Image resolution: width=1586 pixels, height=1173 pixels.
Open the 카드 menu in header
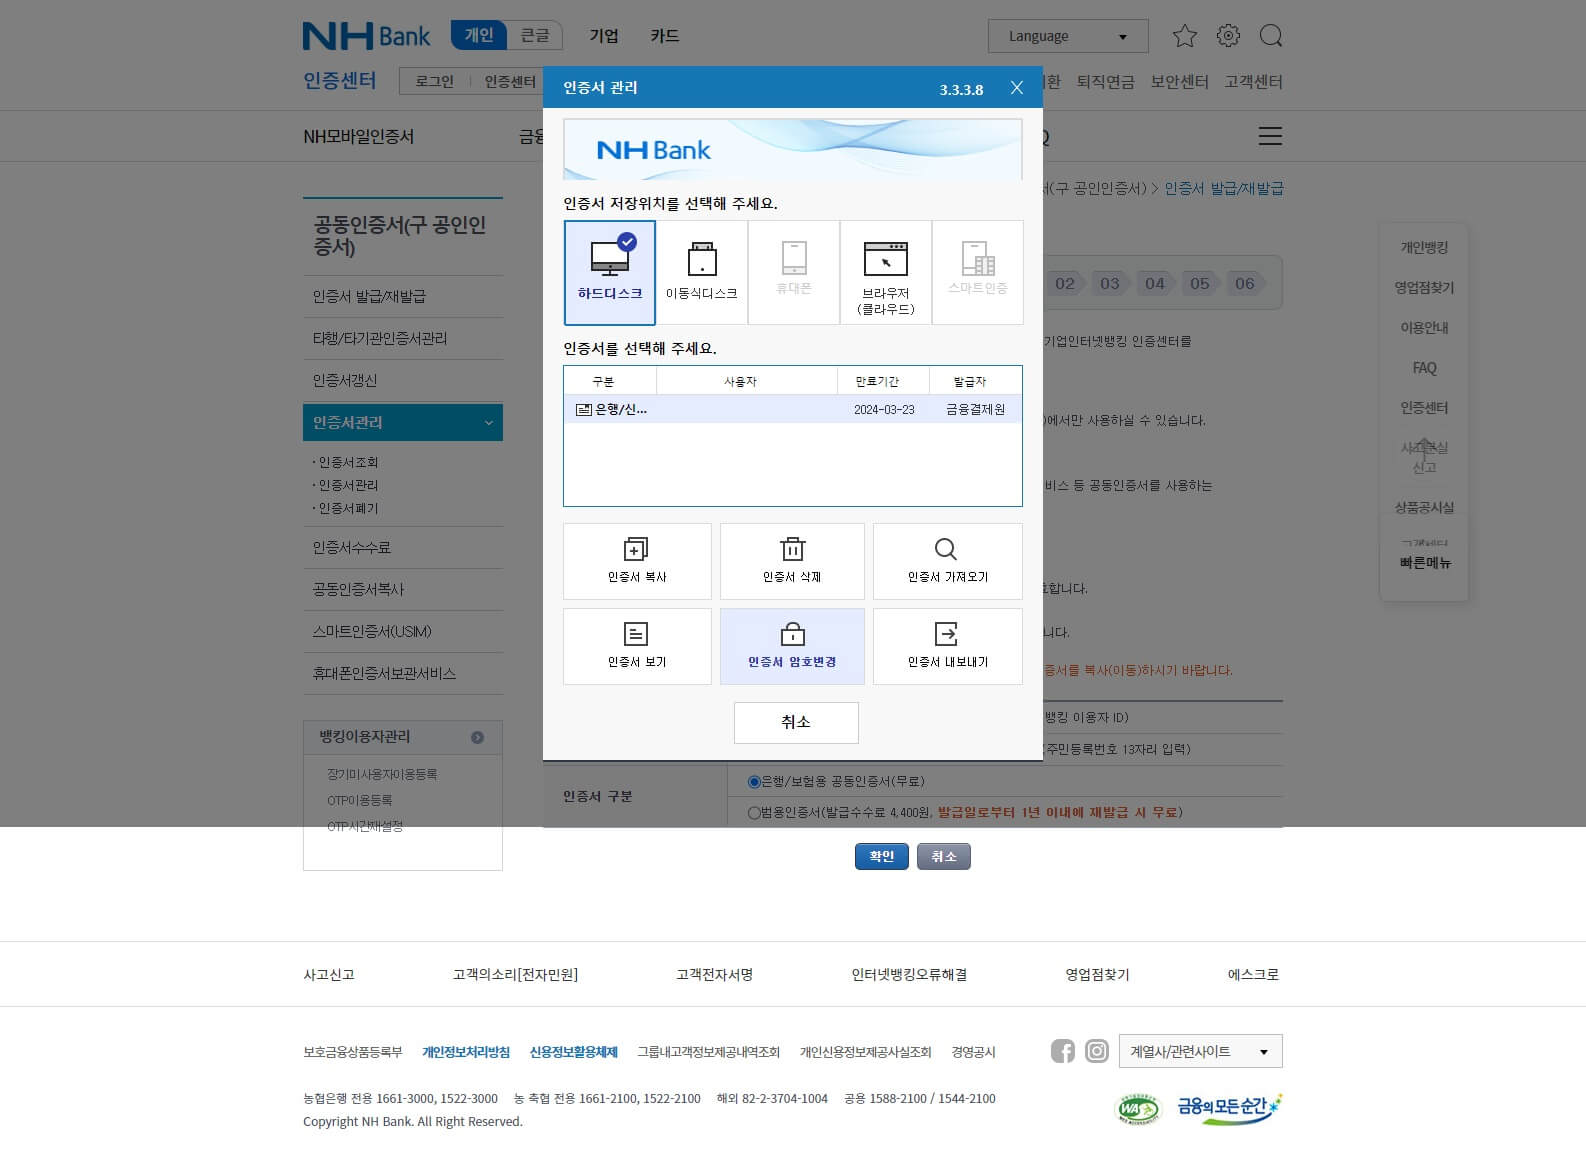(x=665, y=36)
